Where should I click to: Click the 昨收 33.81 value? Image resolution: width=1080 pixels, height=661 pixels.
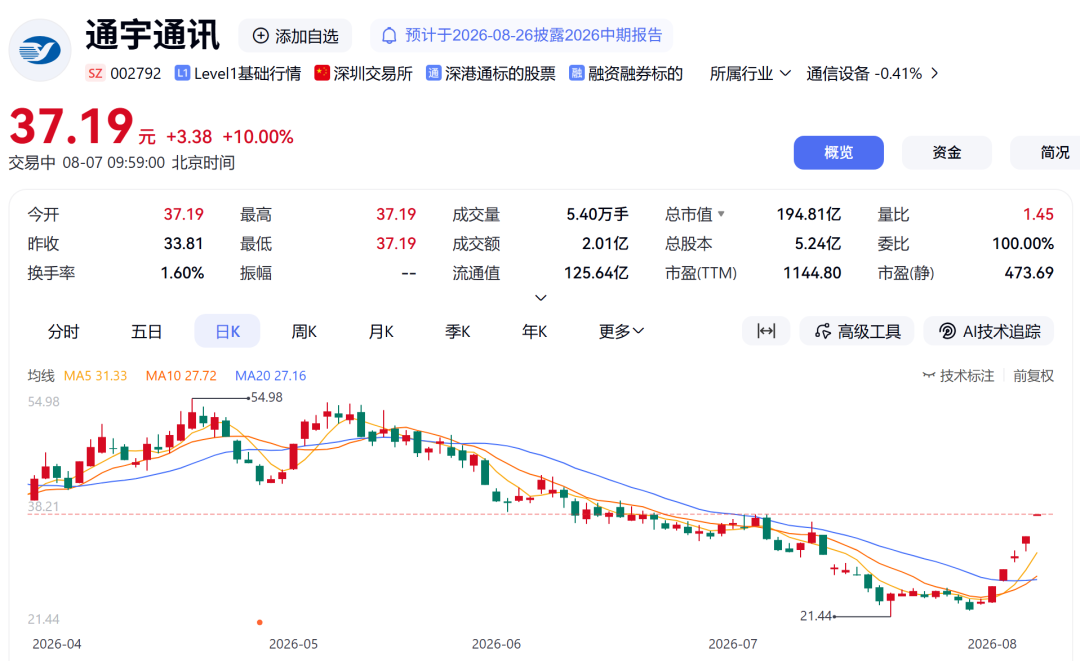click(x=183, y=244)
